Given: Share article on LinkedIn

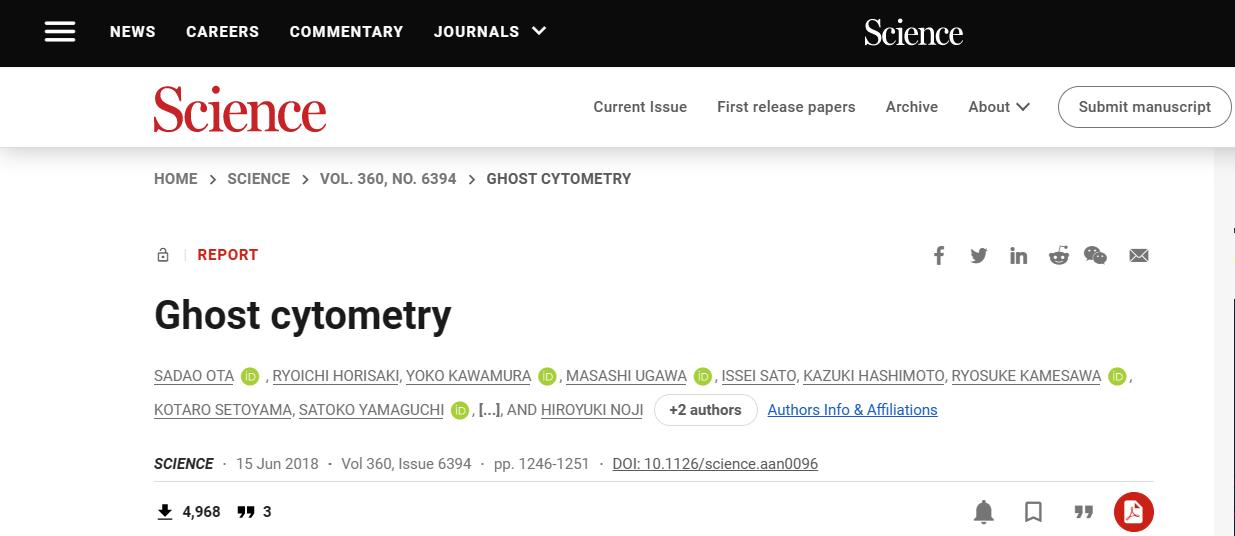Looking at the screenshot, I should [1018, 256].
